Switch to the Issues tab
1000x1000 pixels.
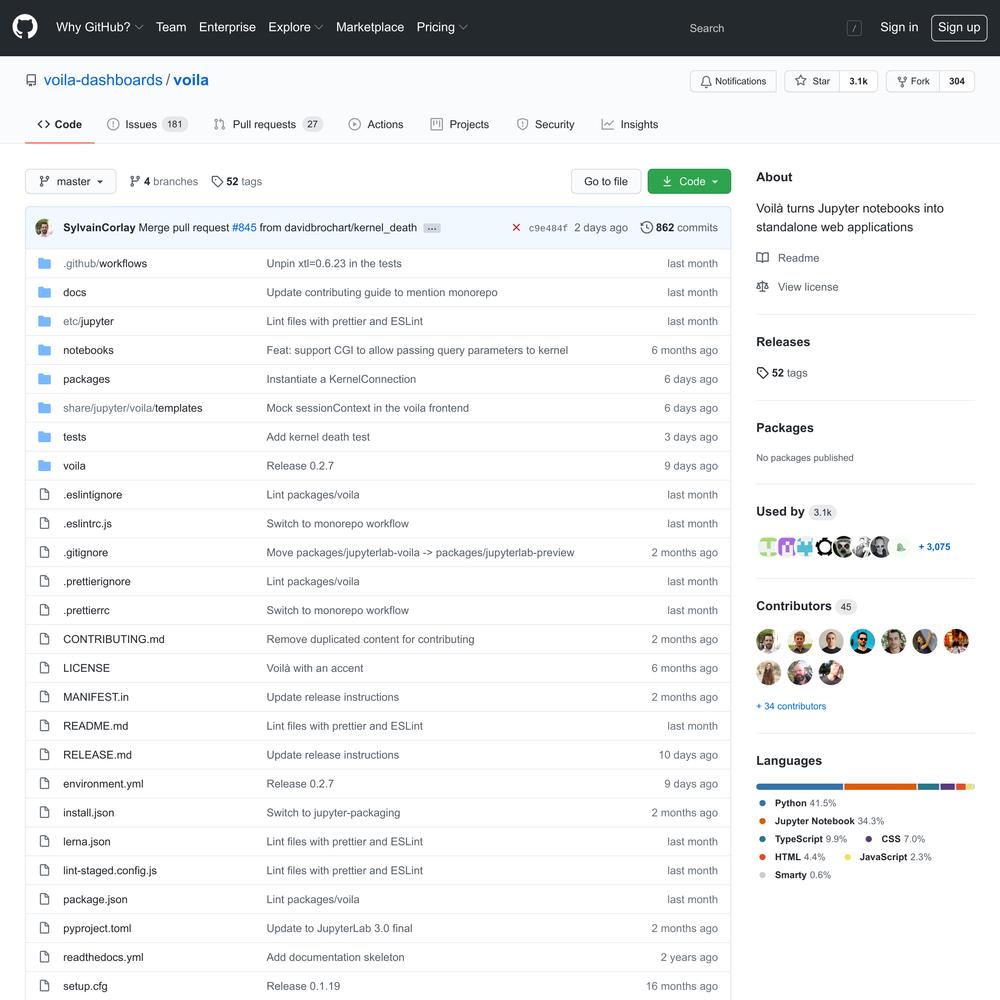pyautogui.click(x=147, y=124)
